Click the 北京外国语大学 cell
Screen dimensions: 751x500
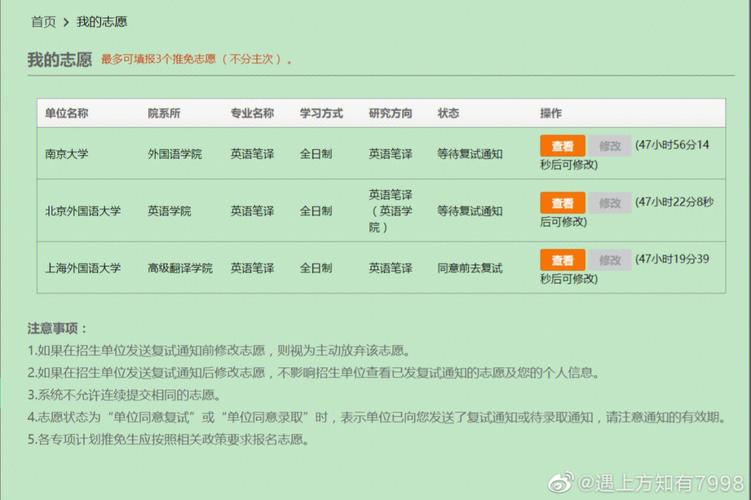click(x=83, y=211)
